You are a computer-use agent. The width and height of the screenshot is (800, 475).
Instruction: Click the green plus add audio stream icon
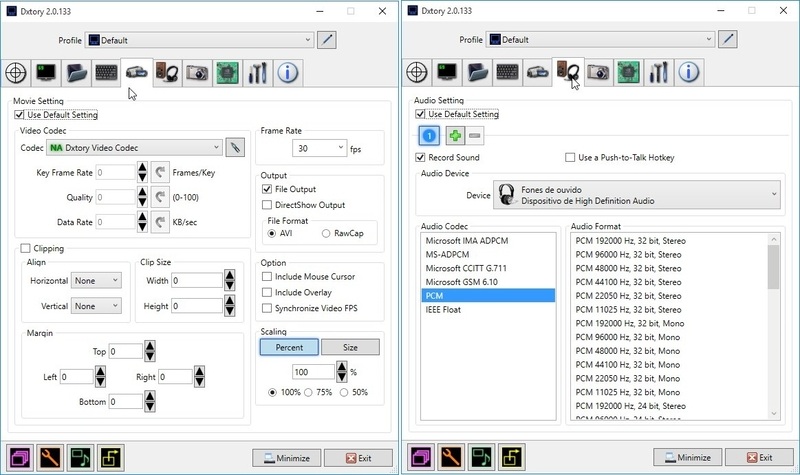tap(453, 135)
